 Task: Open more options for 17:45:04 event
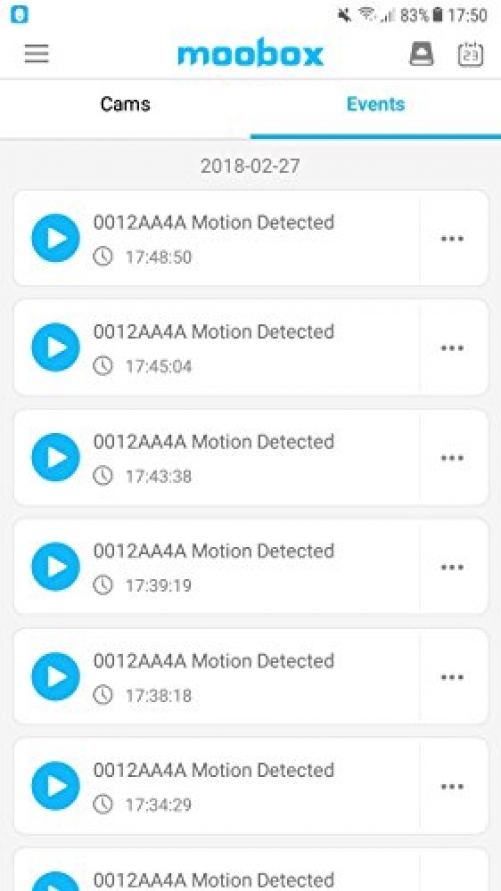coord(453,348)
